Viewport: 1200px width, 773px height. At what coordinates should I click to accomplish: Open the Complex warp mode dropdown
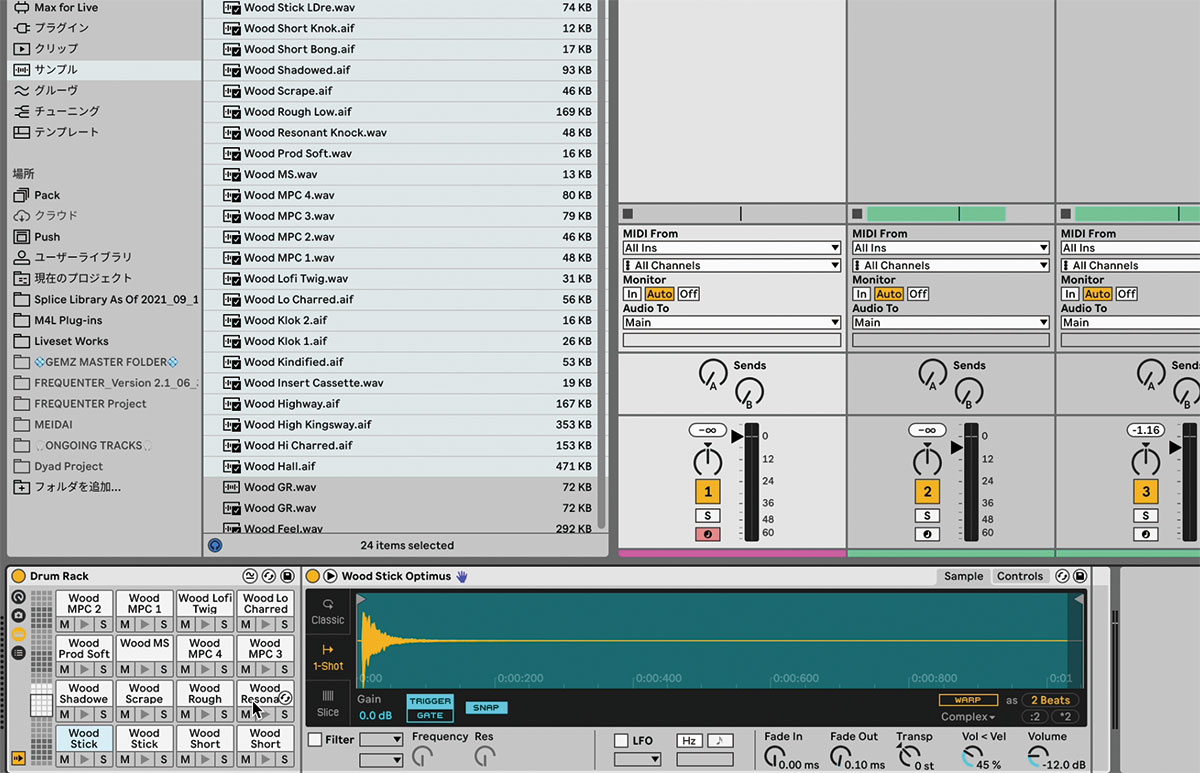[x=968, y=717]
